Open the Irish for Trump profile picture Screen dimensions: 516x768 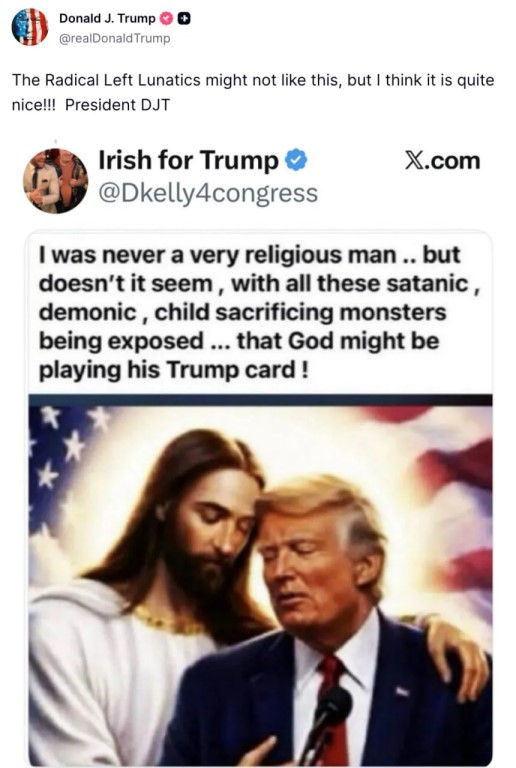pos(55,181)
